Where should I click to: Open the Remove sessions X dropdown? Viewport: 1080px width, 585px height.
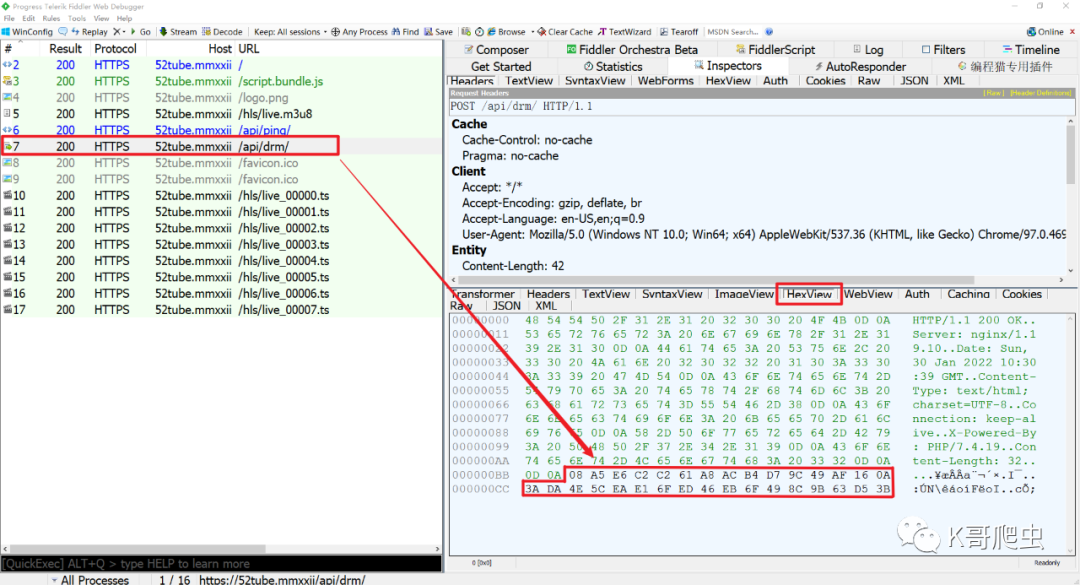tap(120, 32)
